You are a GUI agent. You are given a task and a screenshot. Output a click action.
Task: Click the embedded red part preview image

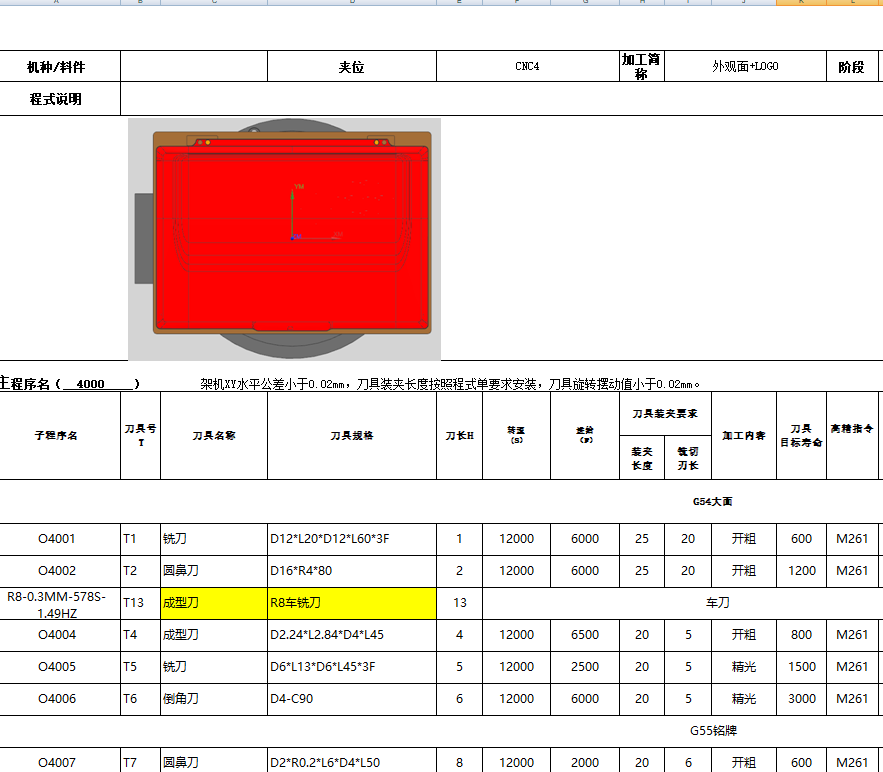pyautogui.click(x=283, y=238)
